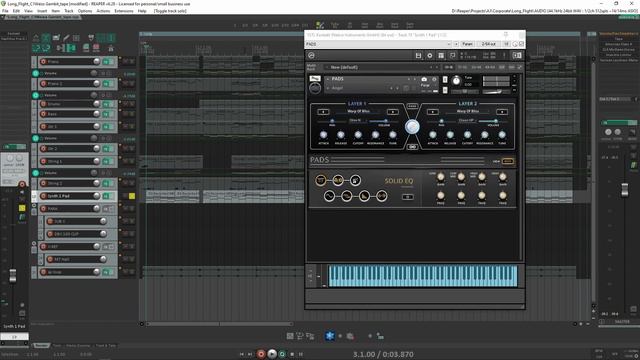
Task: Open the PADS preset dropdown in FX window
Action: point(378,44)
